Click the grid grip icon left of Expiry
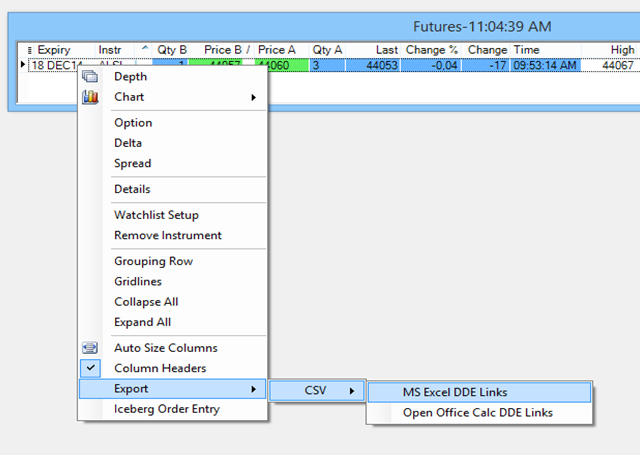 (29, 50)
